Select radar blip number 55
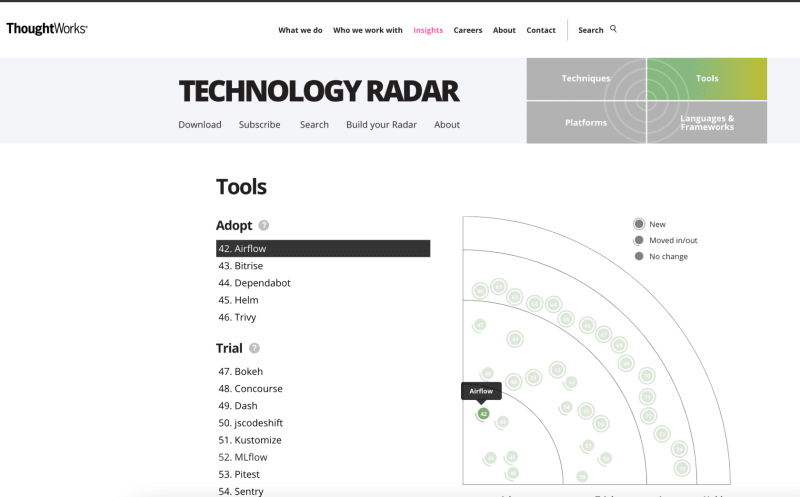The image size is (800, 497). coord(586,411)
